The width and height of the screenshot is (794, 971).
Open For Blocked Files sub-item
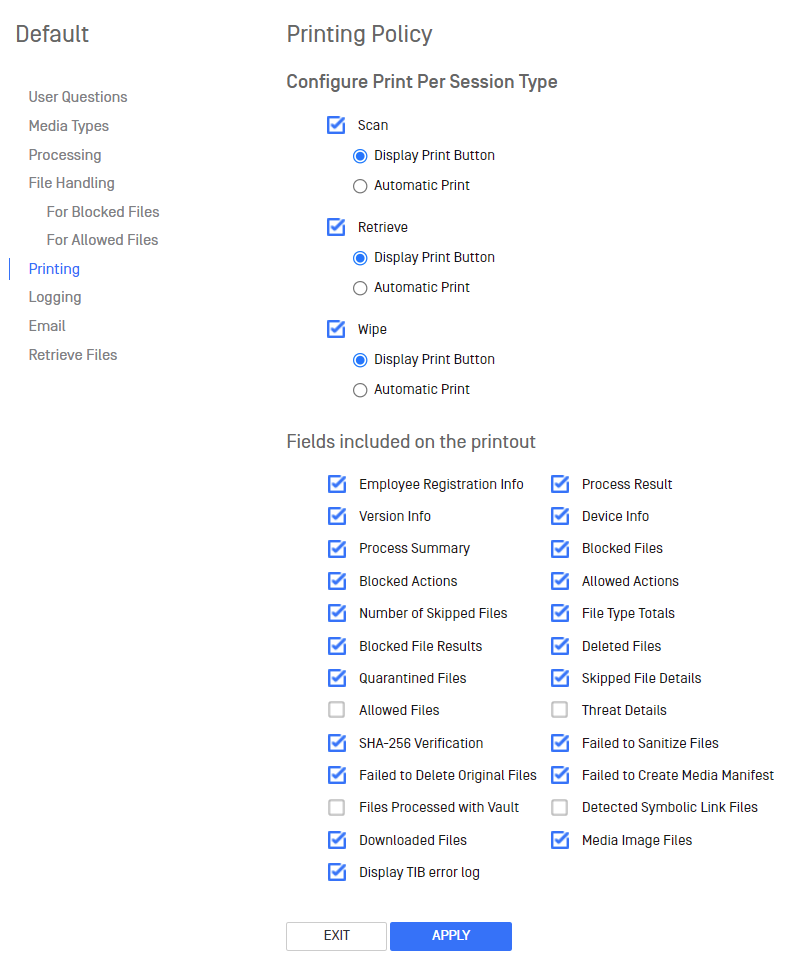pos(103,212)
